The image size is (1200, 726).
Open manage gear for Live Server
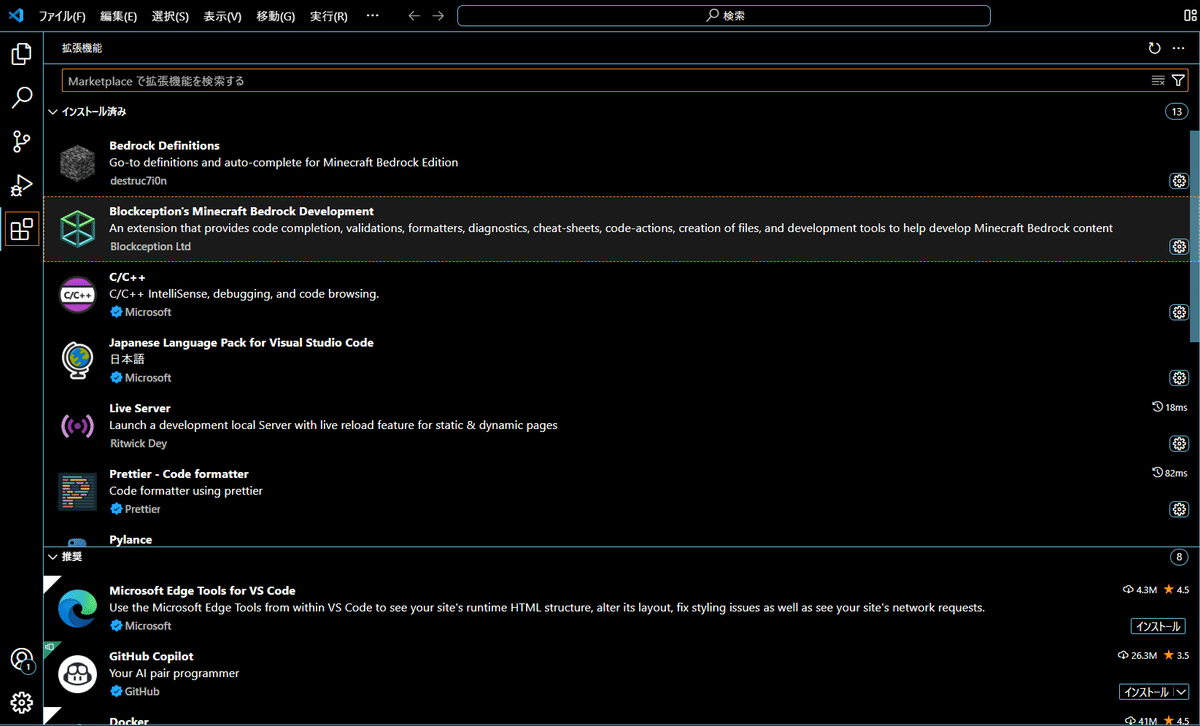click(x=1178, y=443)
